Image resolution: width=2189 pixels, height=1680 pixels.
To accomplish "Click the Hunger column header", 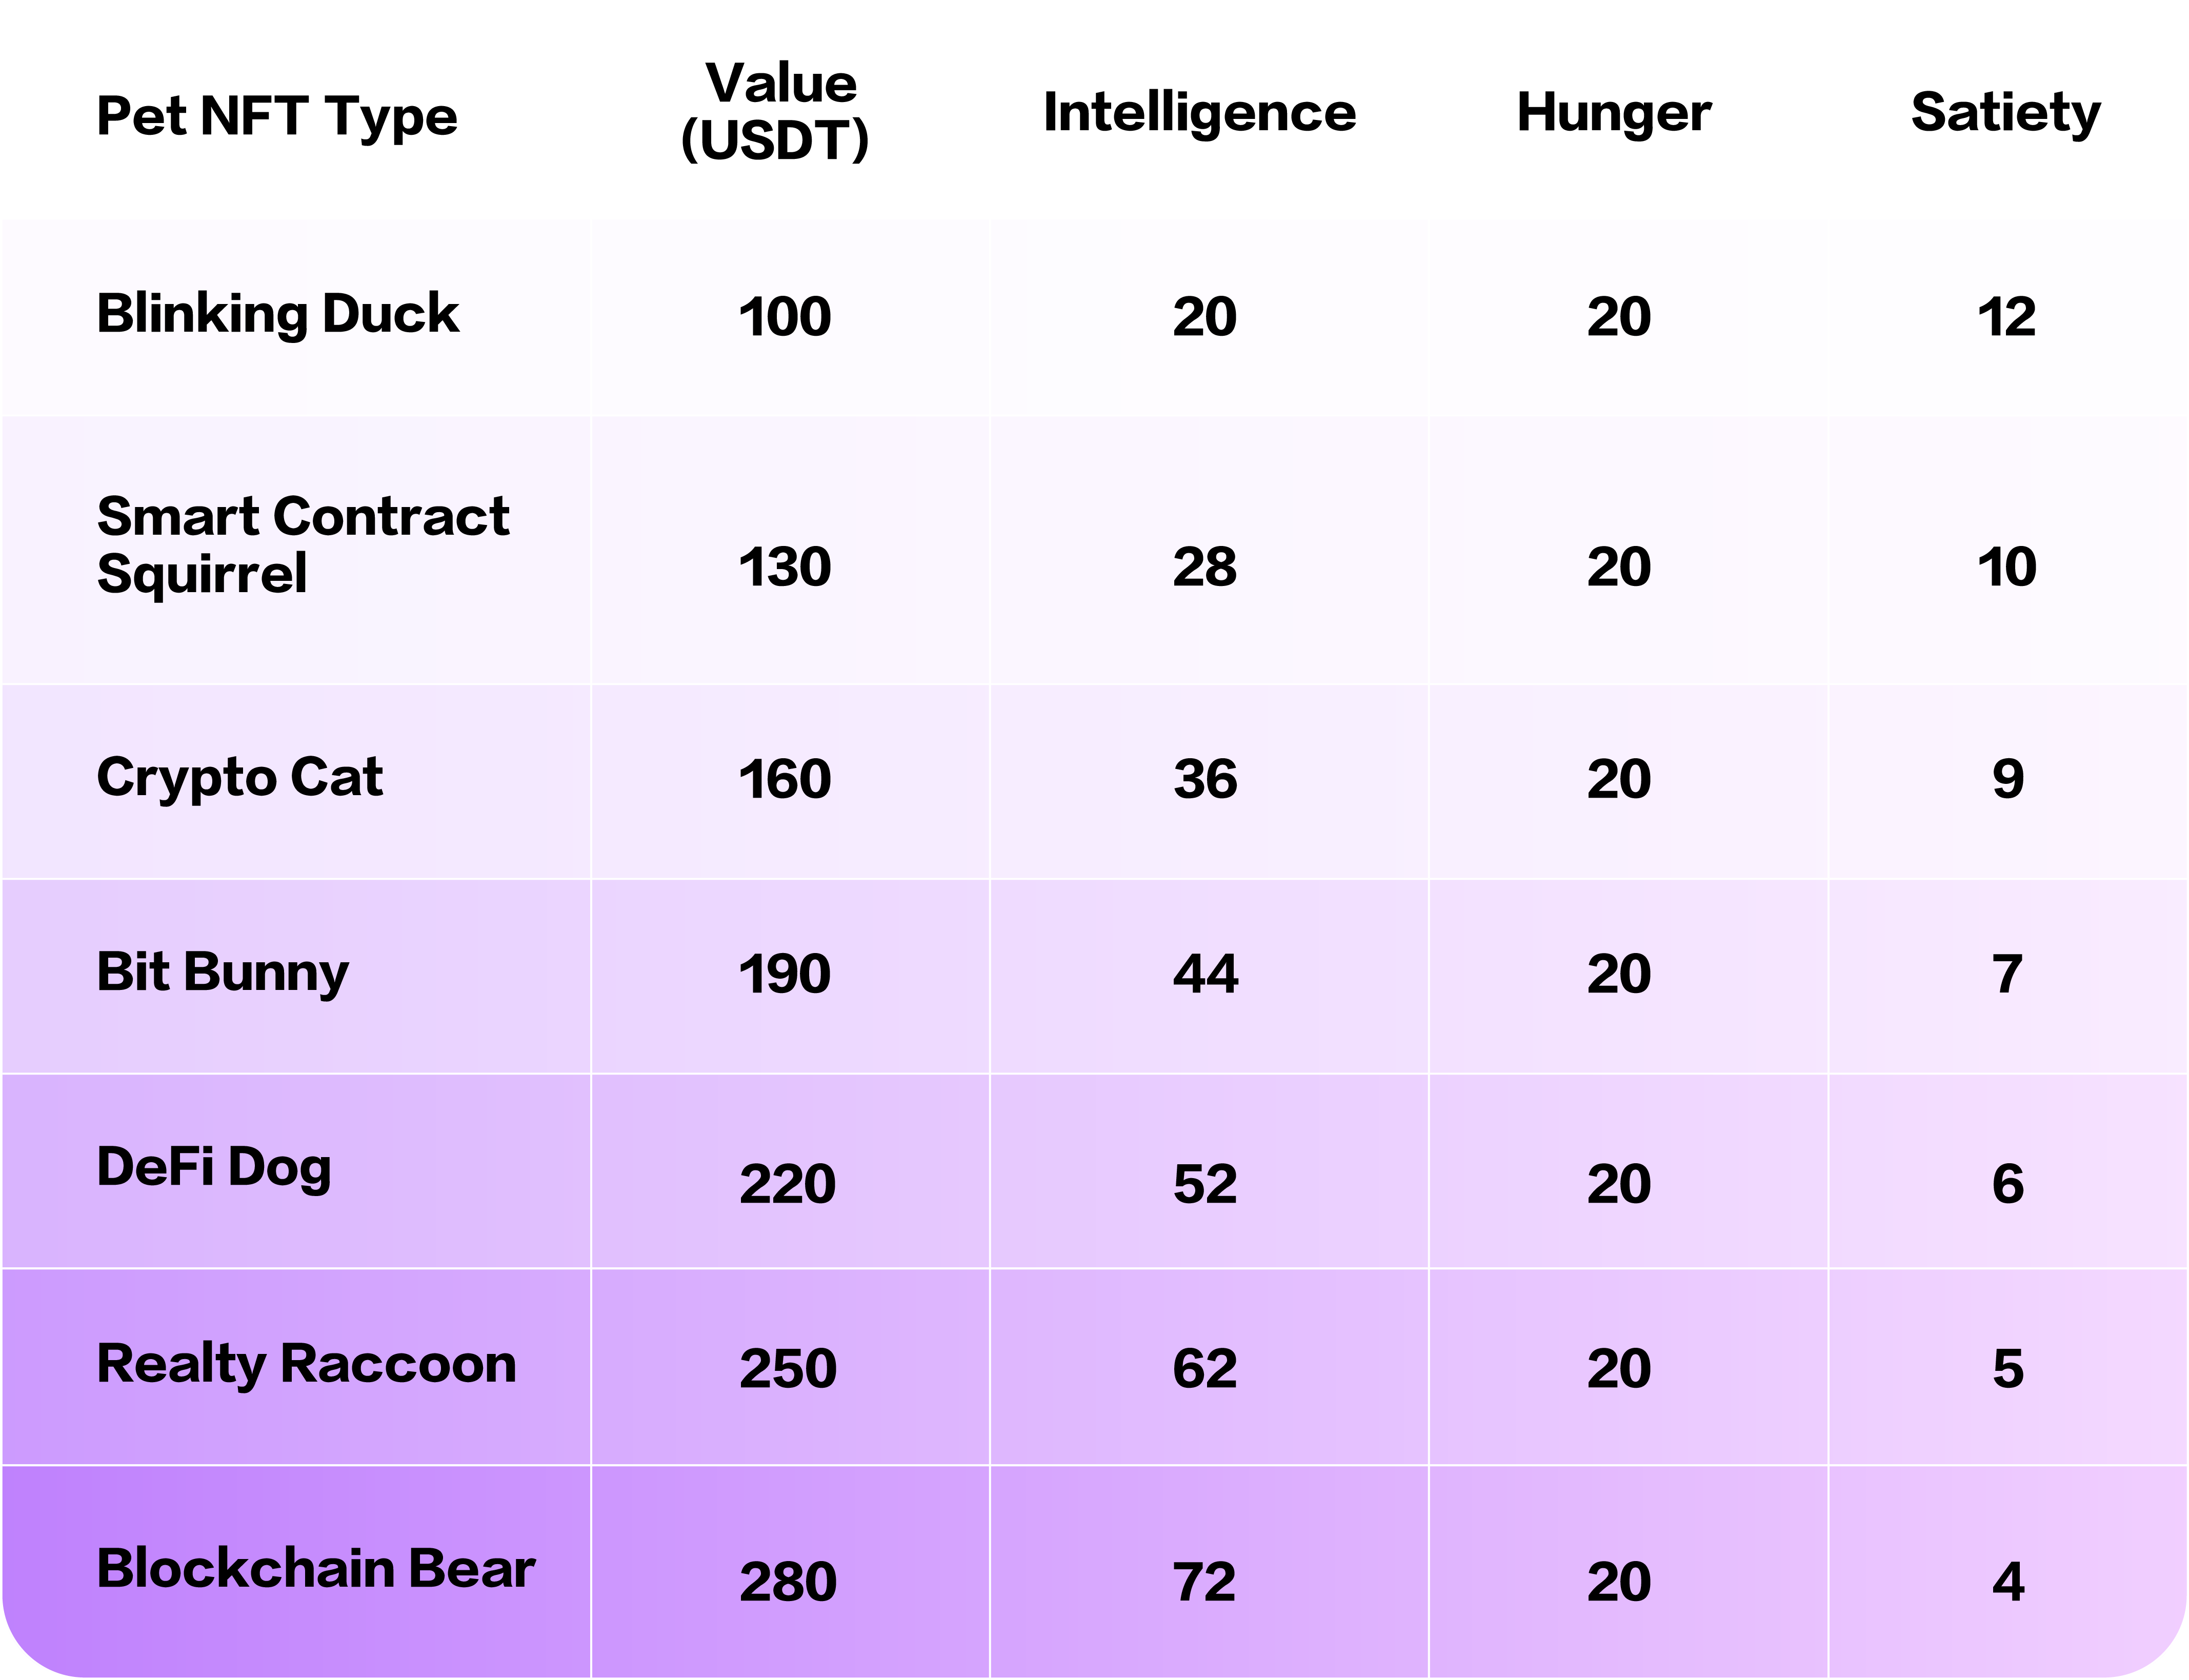I will [1613, 113].
